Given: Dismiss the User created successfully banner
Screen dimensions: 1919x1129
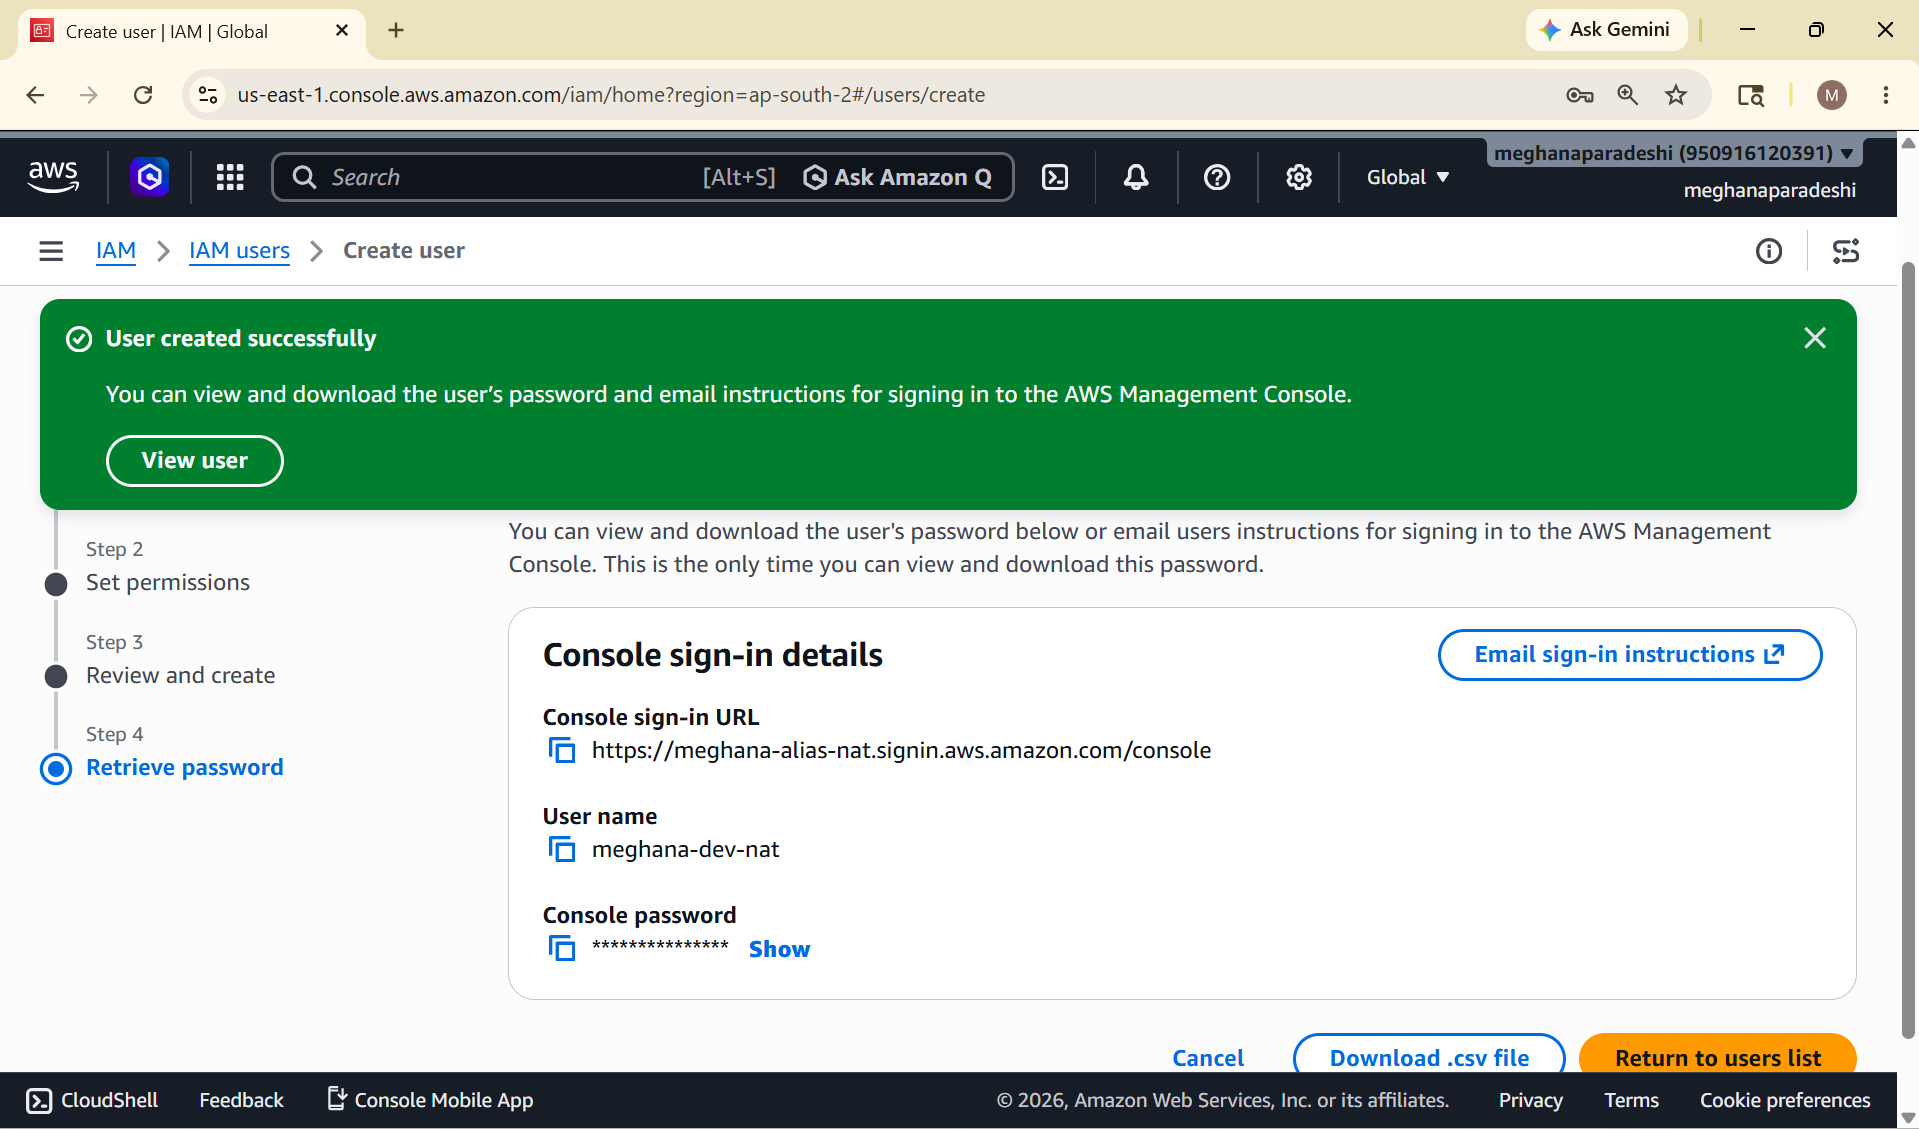Looking at the screenshot, I should tap(1815, 338).
